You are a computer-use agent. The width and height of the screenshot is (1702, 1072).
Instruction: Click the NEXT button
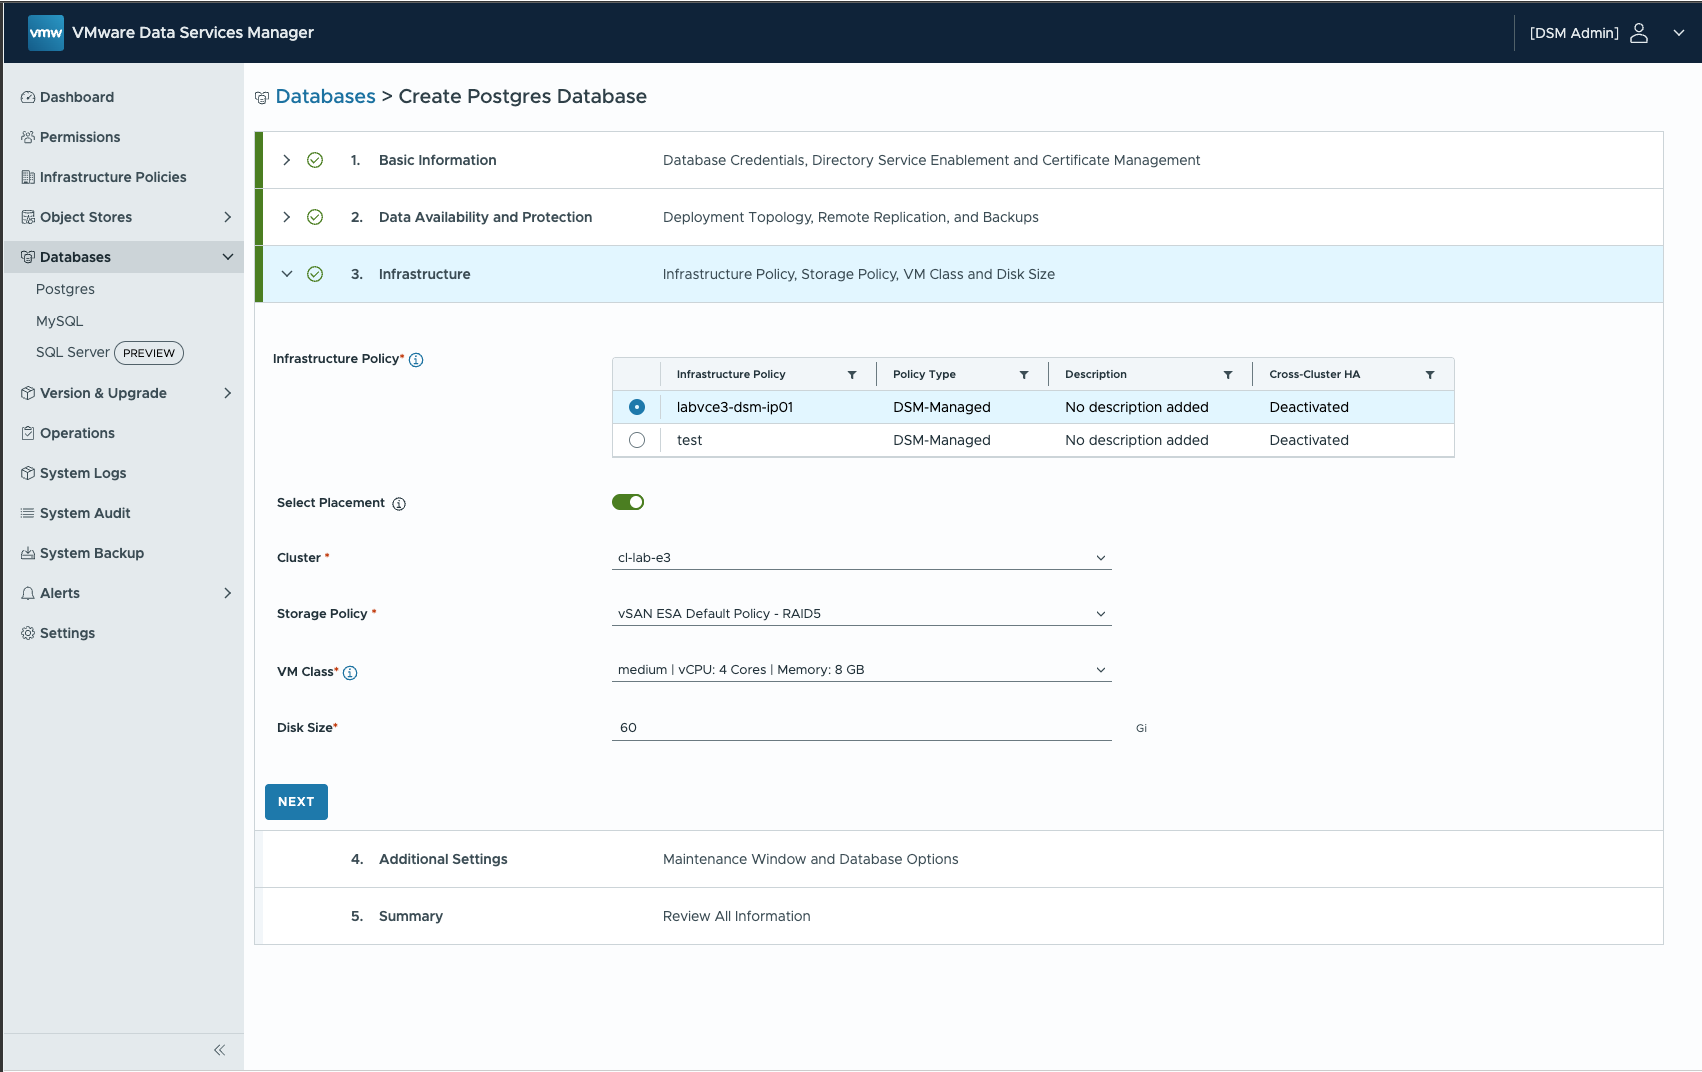(296, 802)
